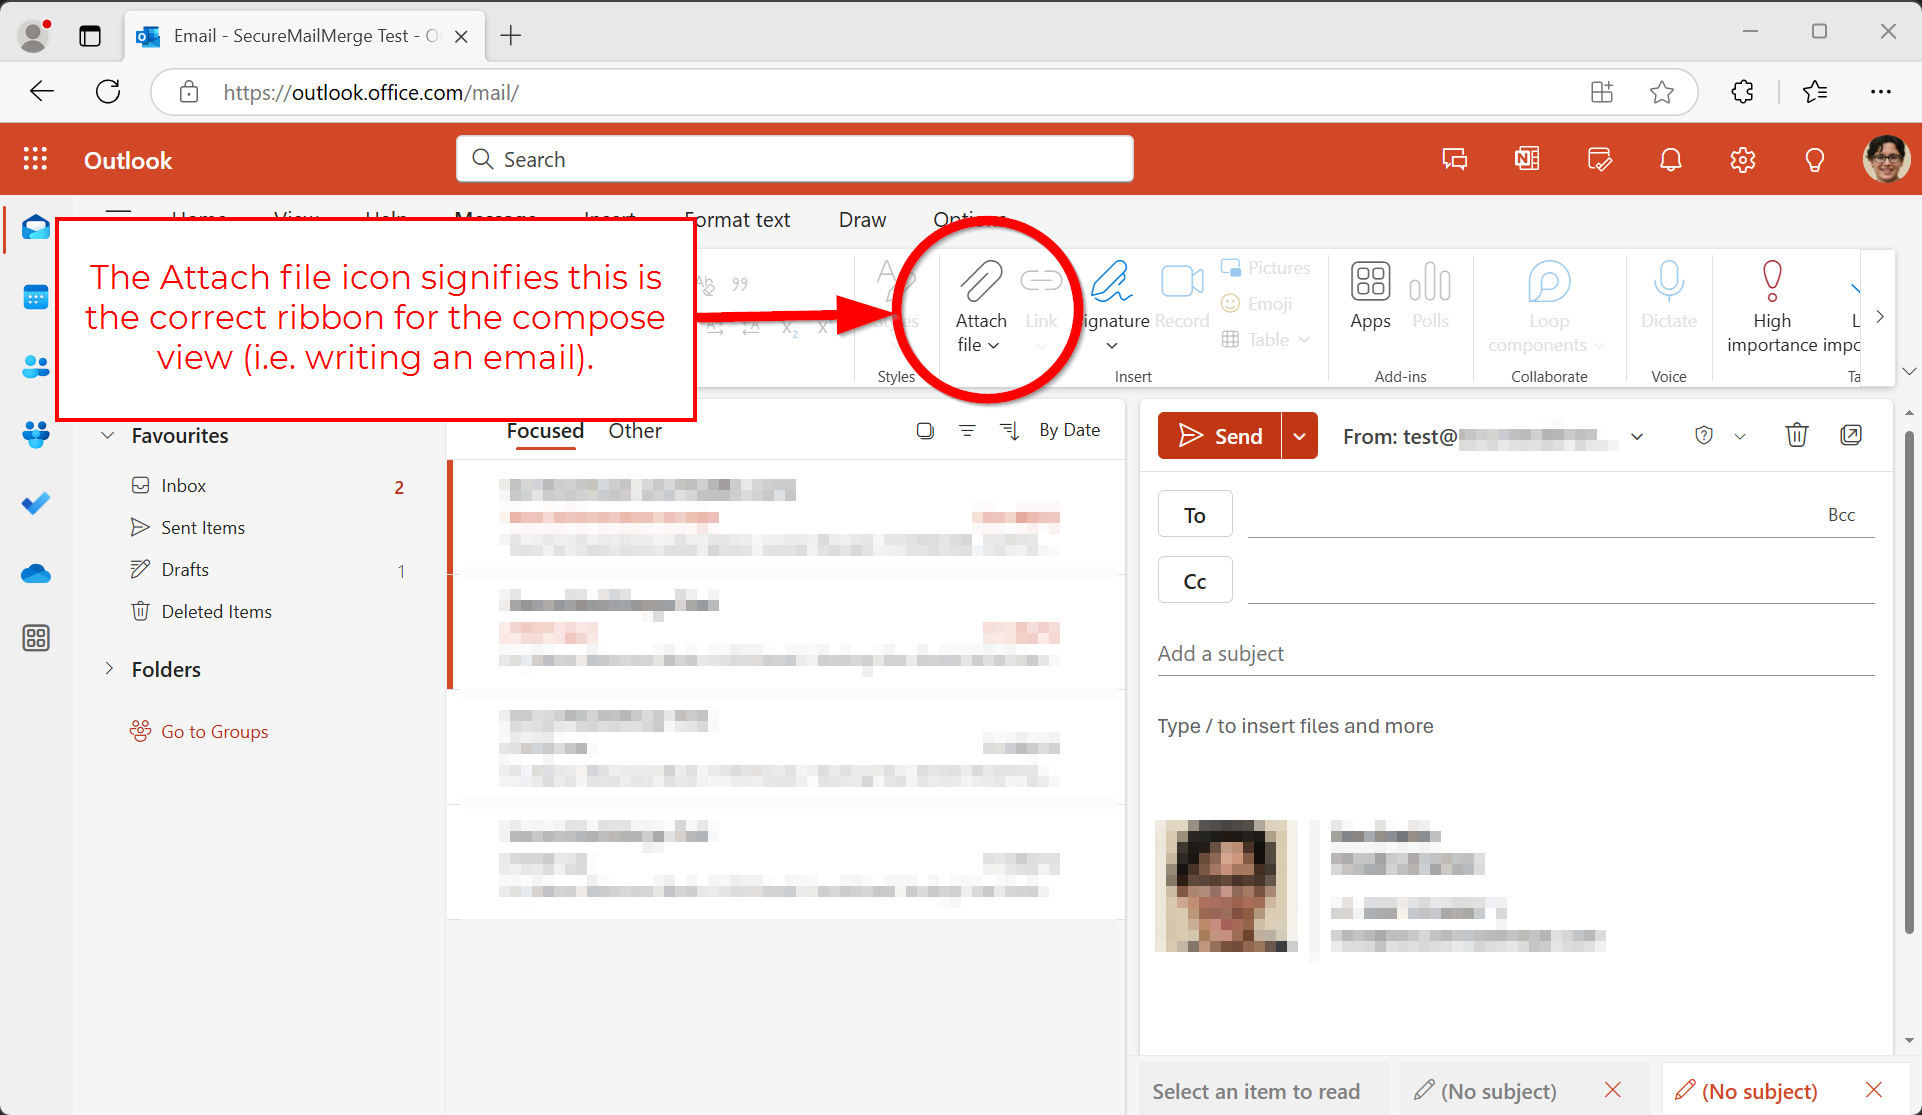Expand the Folders tree section
This screenshot has width=1922, height=1115.
[x=109, y=669]
